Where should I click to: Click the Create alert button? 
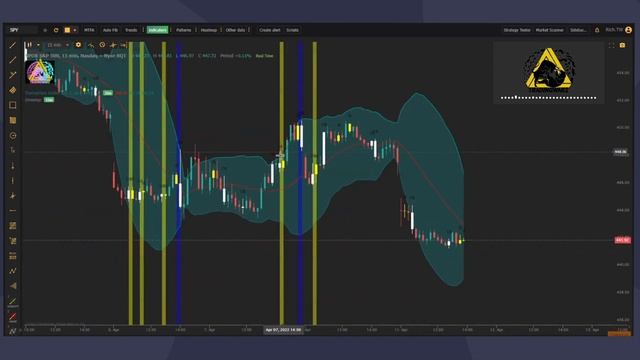click(x=269, y=30)
